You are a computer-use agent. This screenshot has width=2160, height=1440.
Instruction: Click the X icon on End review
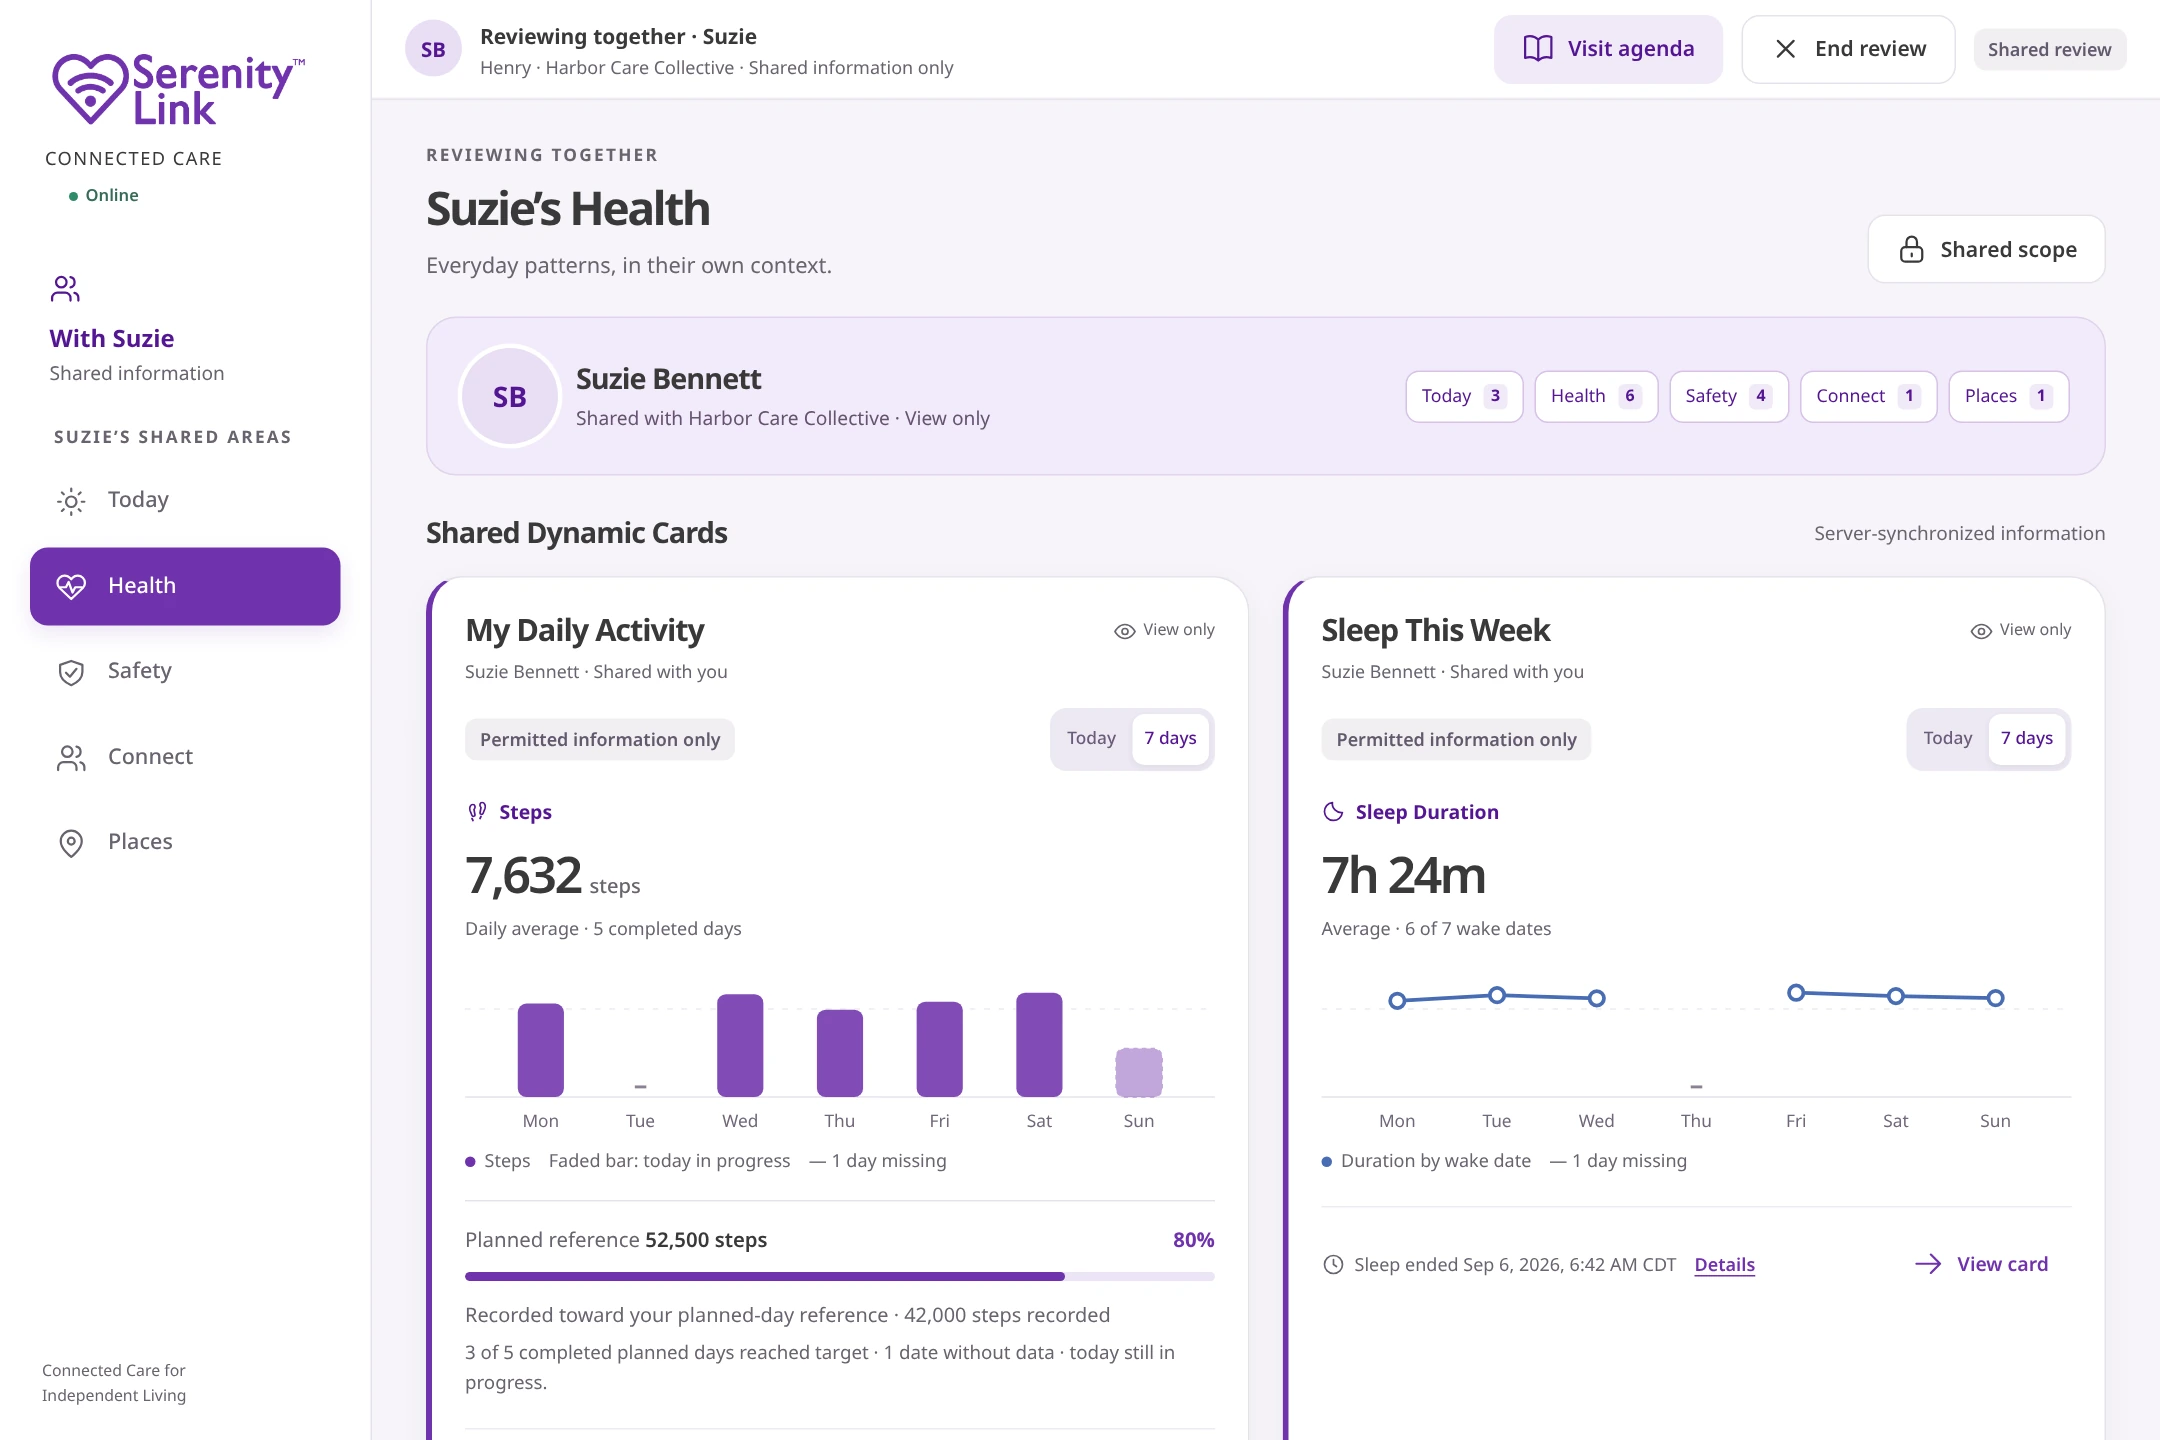click(x=1785, y=49)
